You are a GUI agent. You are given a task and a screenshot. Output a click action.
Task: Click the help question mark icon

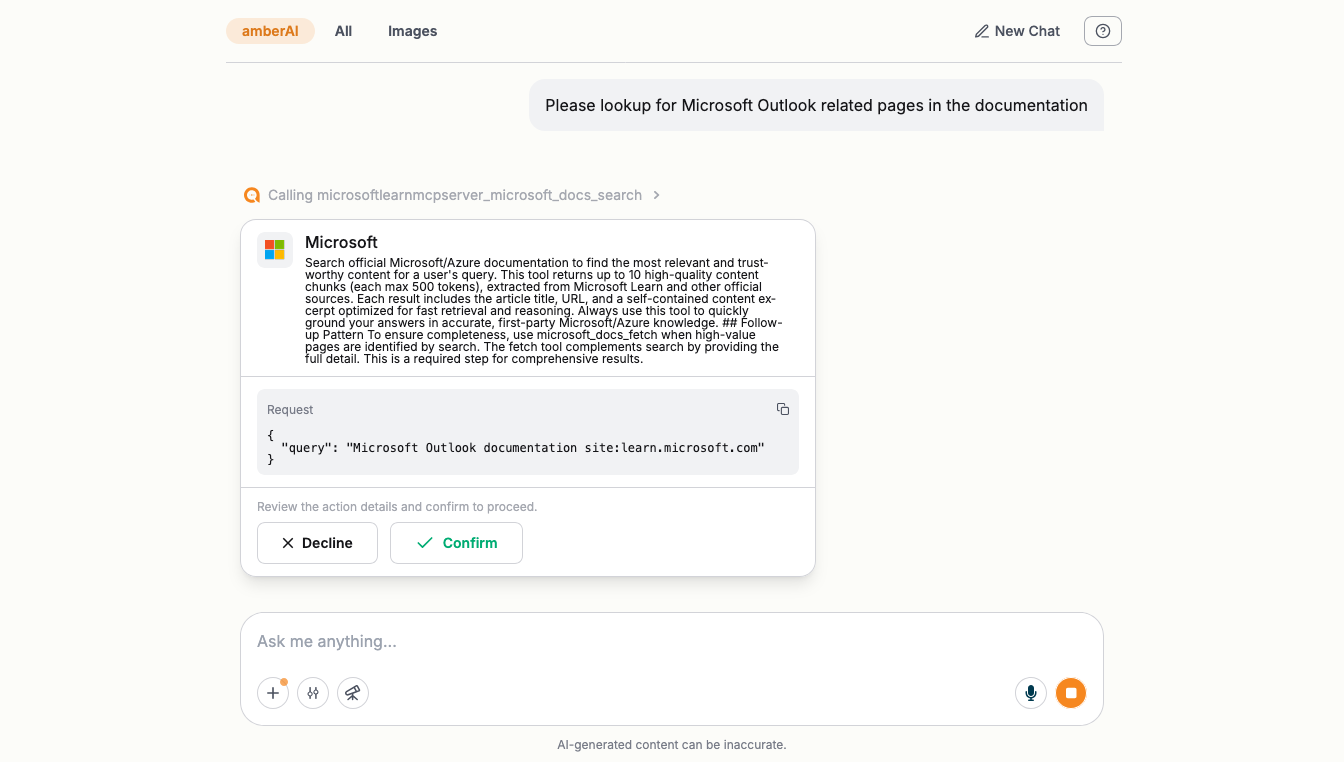1103,31
